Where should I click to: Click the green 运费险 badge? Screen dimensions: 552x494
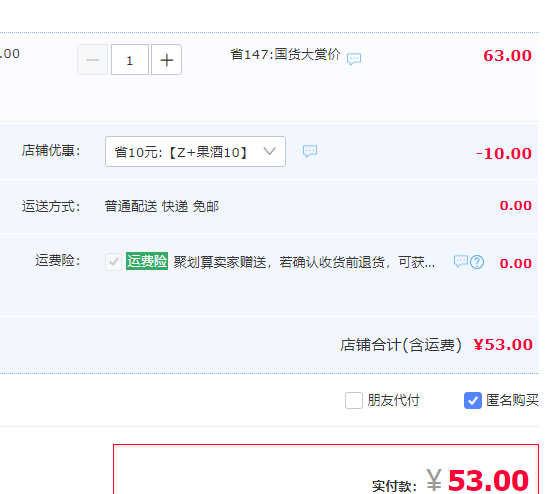(147, 261)
